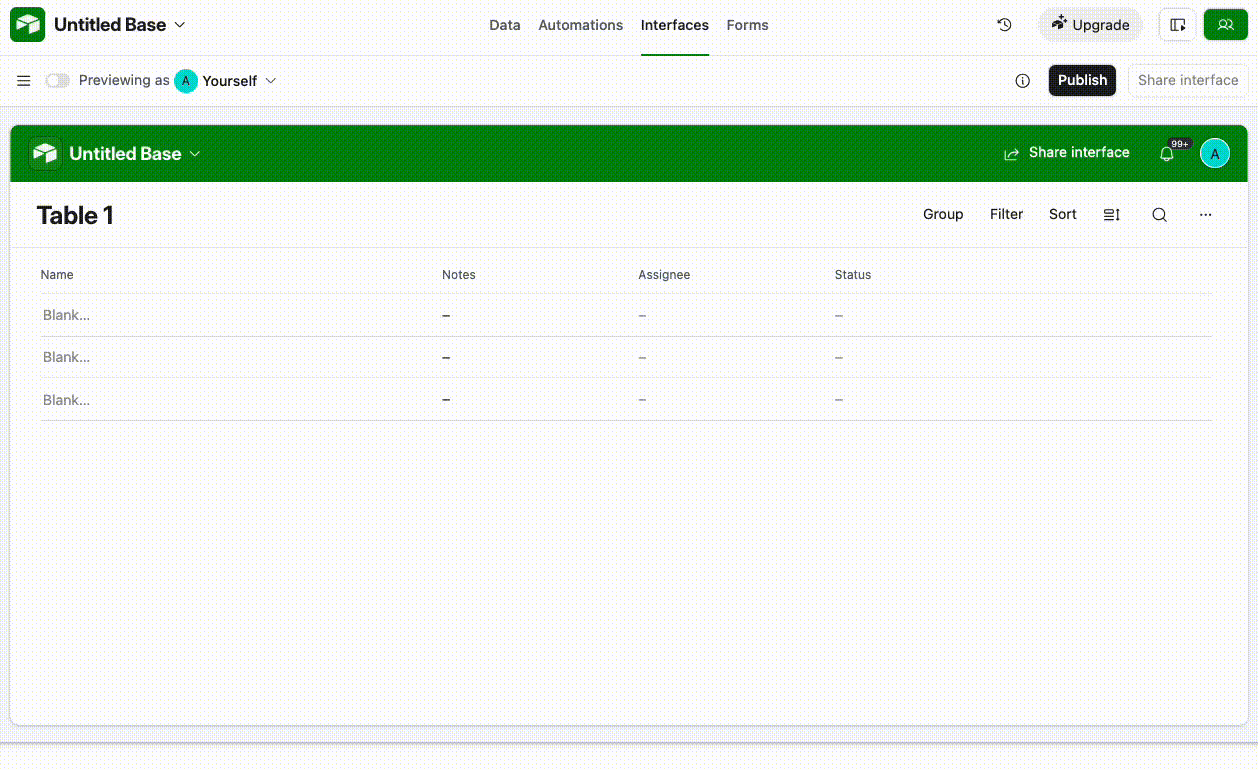
Task: Open interface info via the info icon
Action: [1022, 81]
